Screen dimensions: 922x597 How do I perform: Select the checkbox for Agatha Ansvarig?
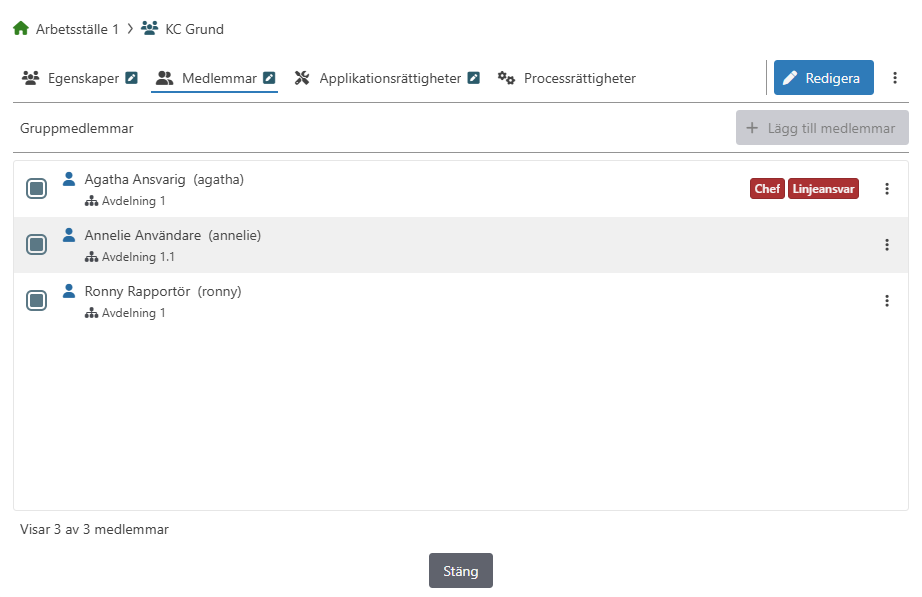pyautogui.click(x=36, y=189)
